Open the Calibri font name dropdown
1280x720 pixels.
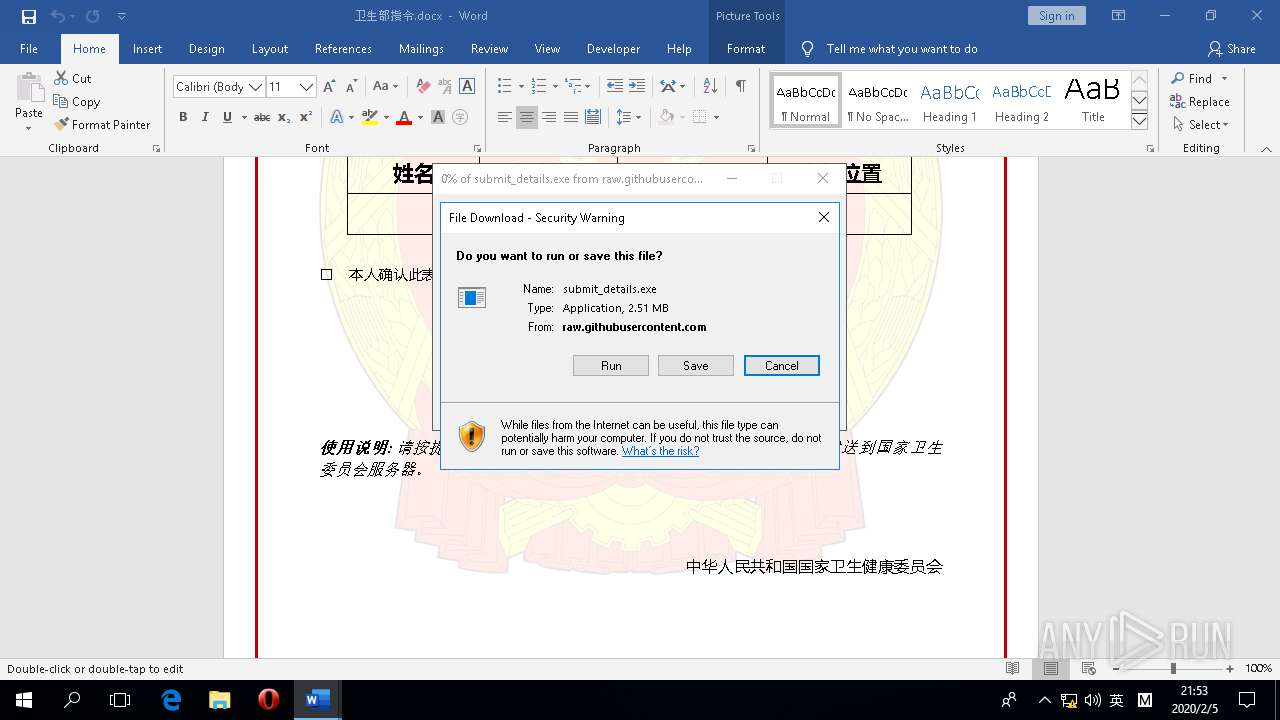click(x=255, y=87)
